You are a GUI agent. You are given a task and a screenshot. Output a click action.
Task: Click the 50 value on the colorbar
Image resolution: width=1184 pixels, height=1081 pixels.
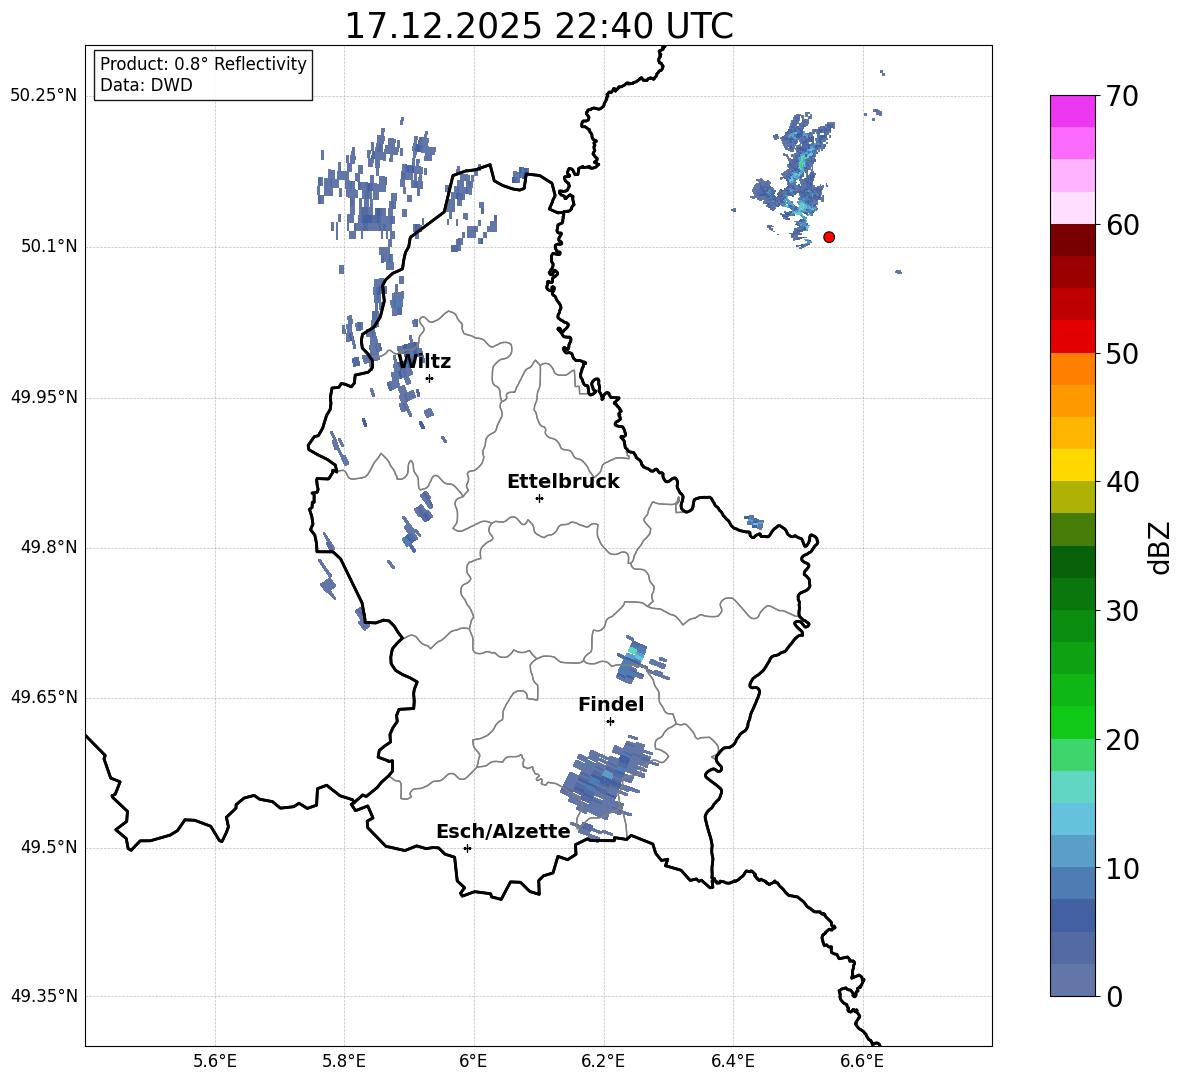tap(1122, 354)
